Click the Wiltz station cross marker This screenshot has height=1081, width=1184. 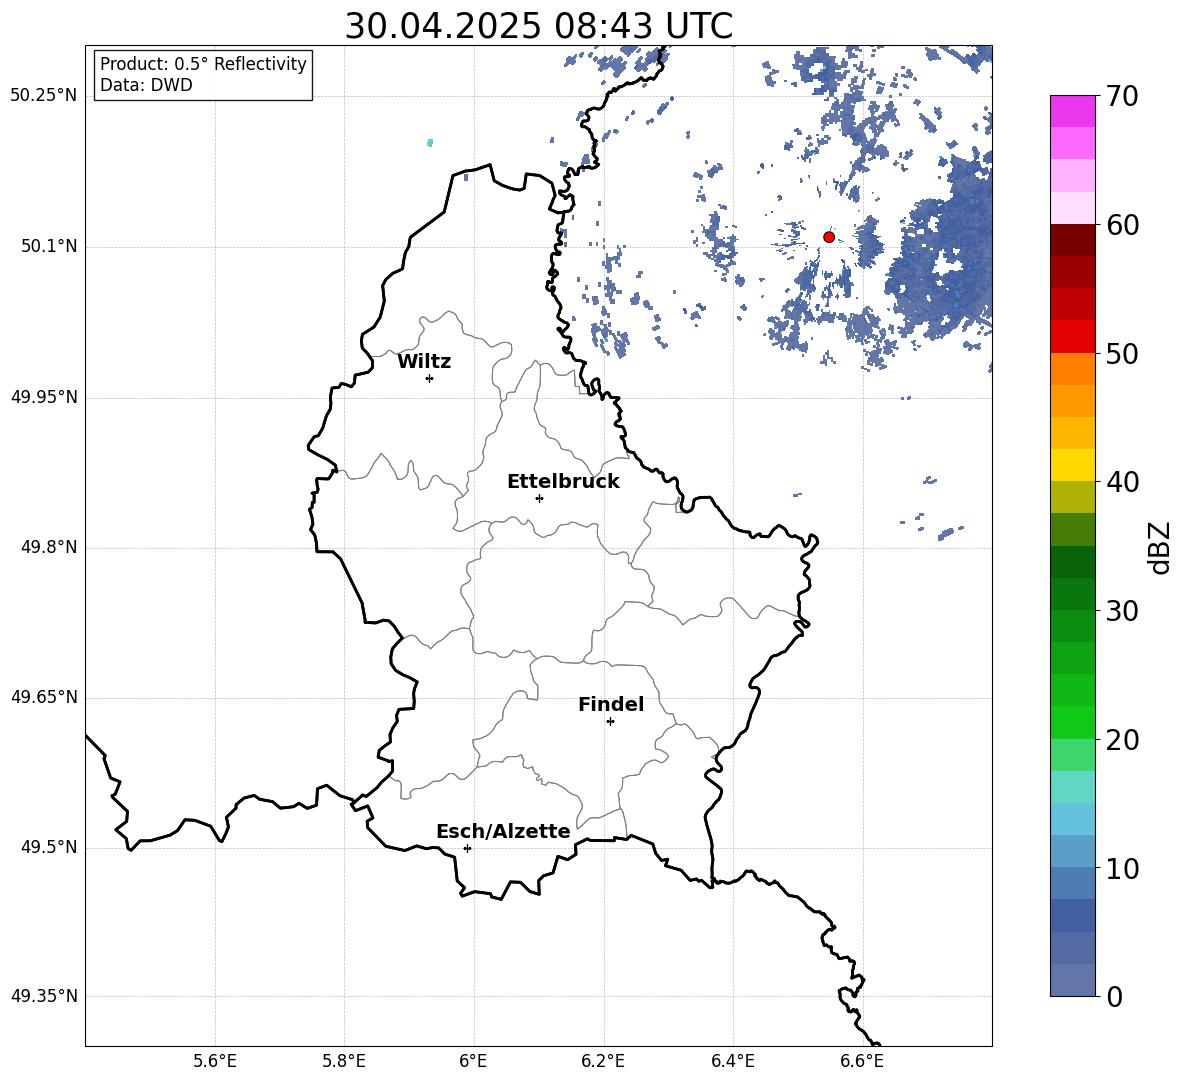pyautogui.click(x=430, y=378)
